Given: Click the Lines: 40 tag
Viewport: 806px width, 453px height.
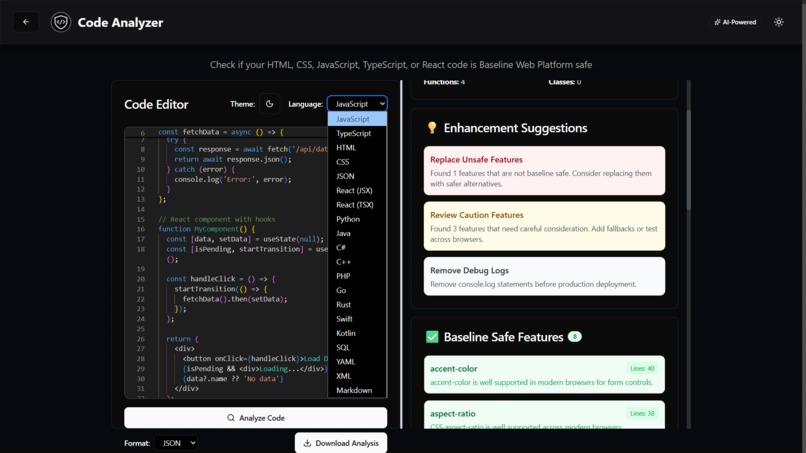Looking at the screenshot, I should tap(642, 369).
